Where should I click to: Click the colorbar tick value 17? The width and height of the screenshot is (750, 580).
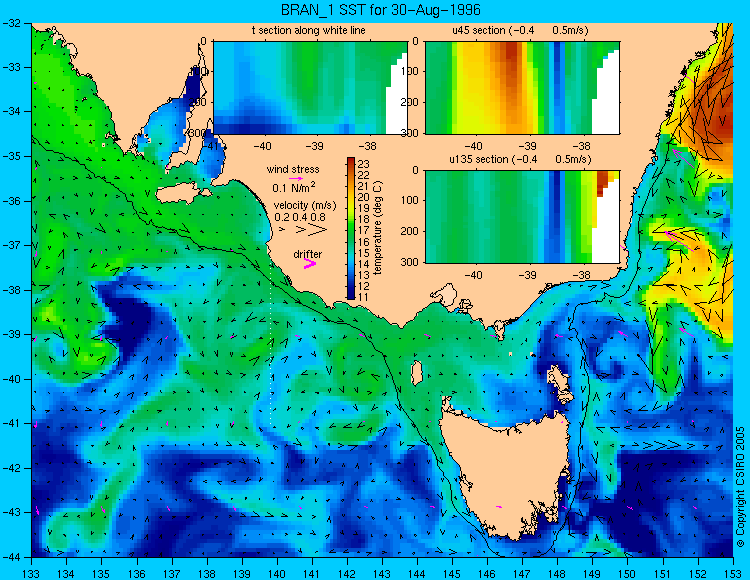pyautogui.click(x=364, y=231)
